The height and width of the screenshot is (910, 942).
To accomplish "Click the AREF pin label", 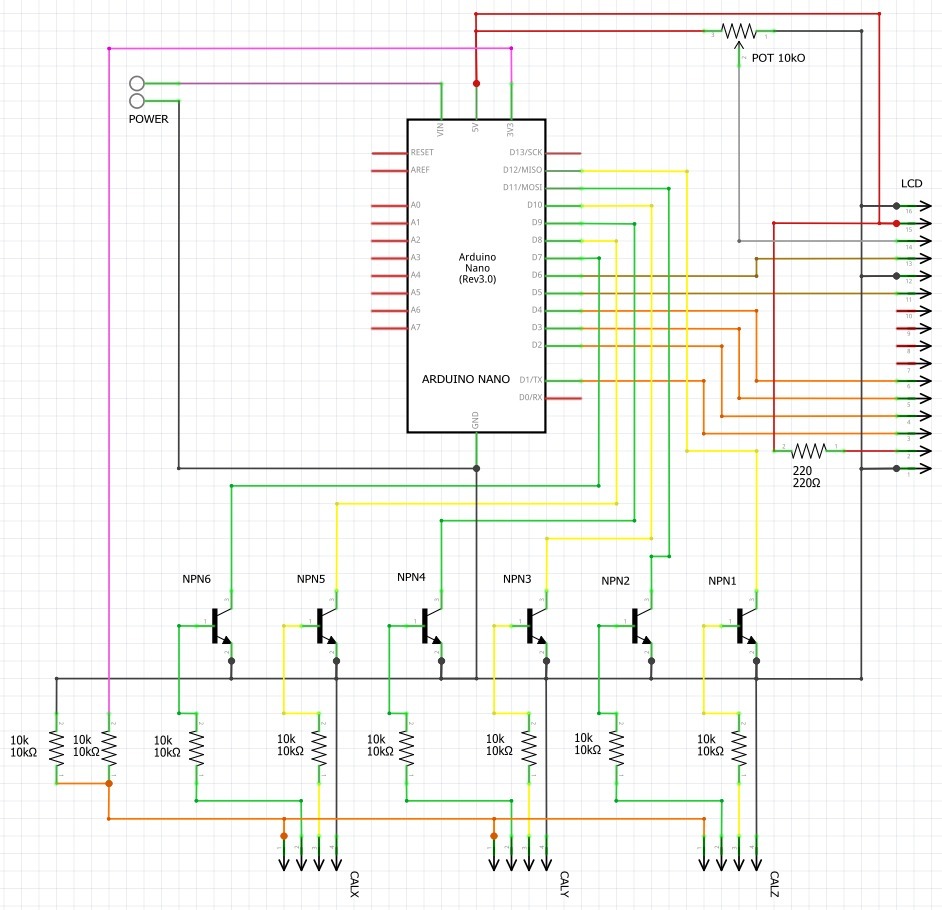I will (420, 170).
